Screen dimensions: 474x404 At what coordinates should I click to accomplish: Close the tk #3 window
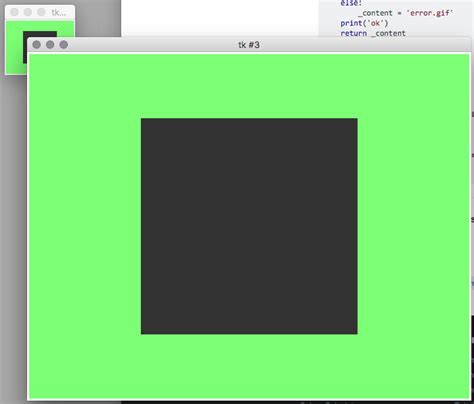37,45
